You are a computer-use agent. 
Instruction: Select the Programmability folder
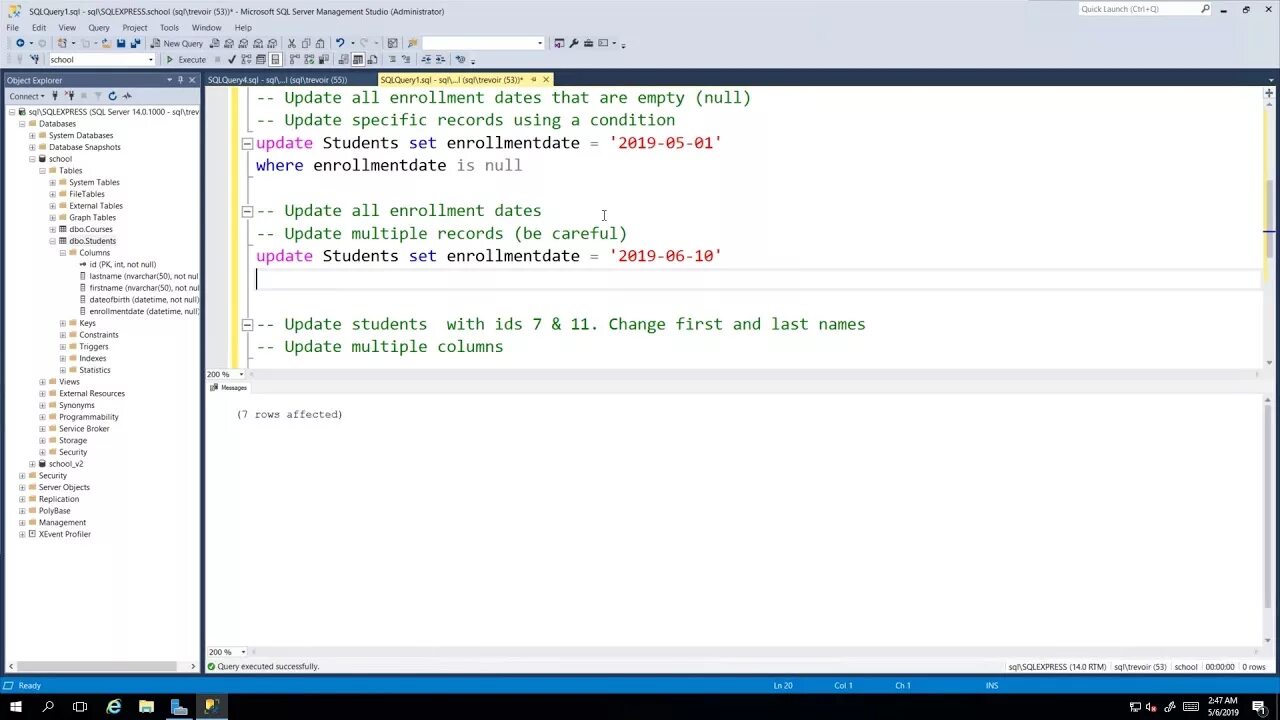click(88, 417)
